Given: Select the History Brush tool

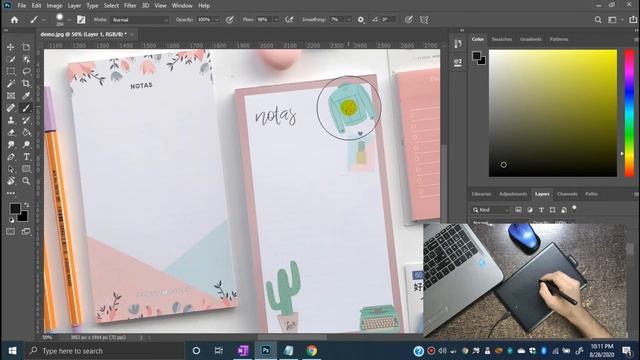Looking at the screenshot, I should 26,120.
